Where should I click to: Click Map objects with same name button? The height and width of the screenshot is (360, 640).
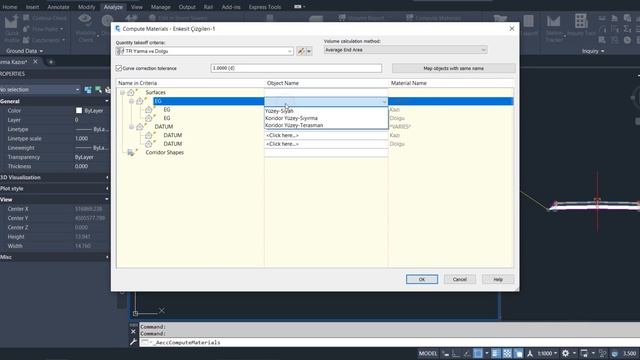pos(453,68)
